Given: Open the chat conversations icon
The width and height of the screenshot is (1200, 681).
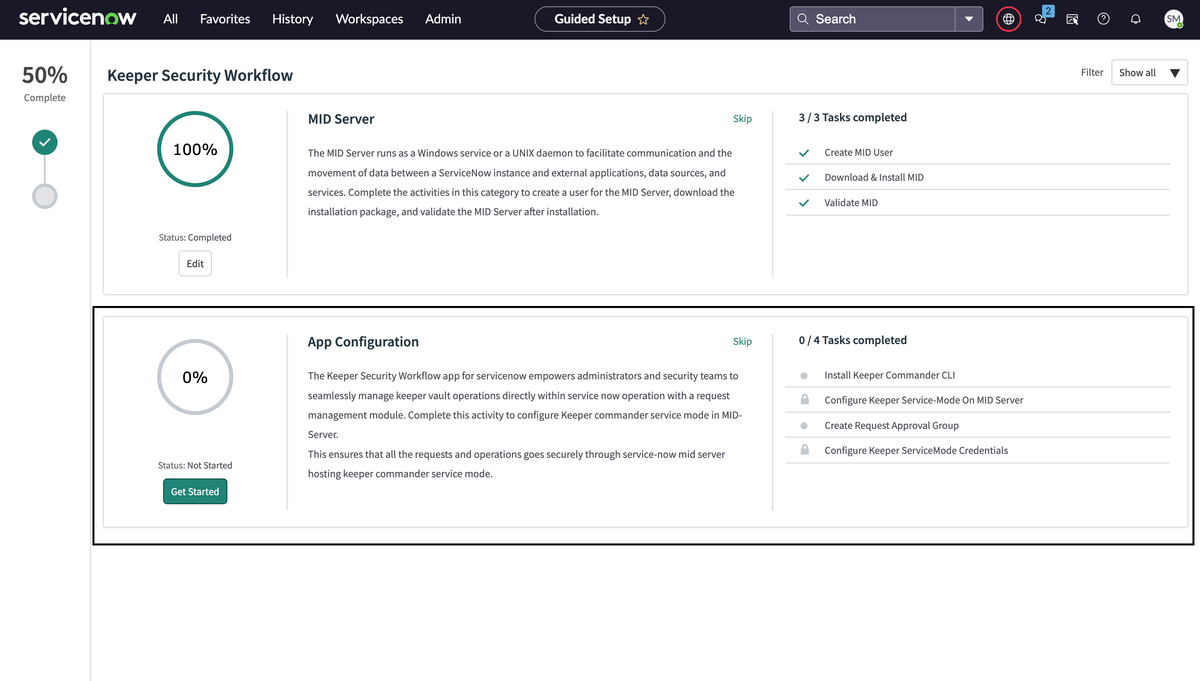Looking at the screenshot, I should [x=1041, y=19].
